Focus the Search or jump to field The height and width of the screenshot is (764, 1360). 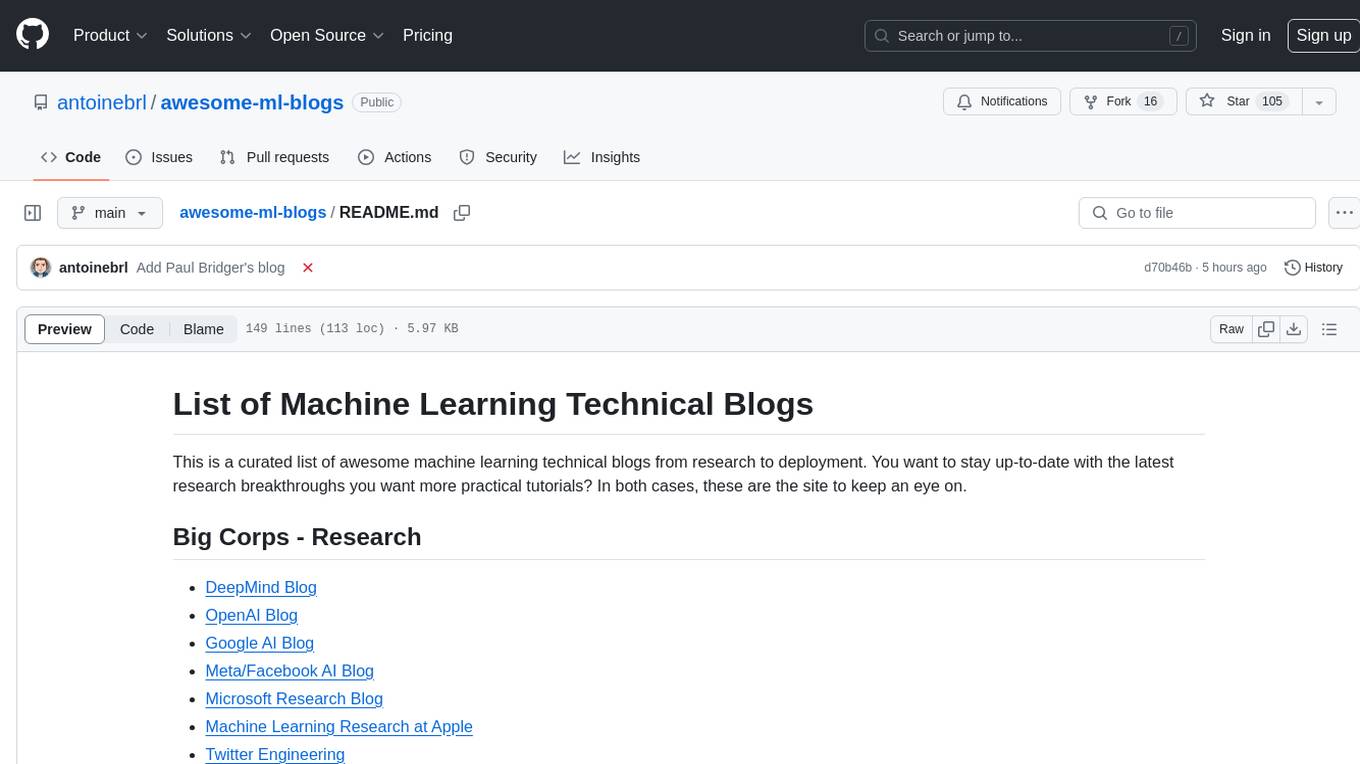coord(1032,36)
